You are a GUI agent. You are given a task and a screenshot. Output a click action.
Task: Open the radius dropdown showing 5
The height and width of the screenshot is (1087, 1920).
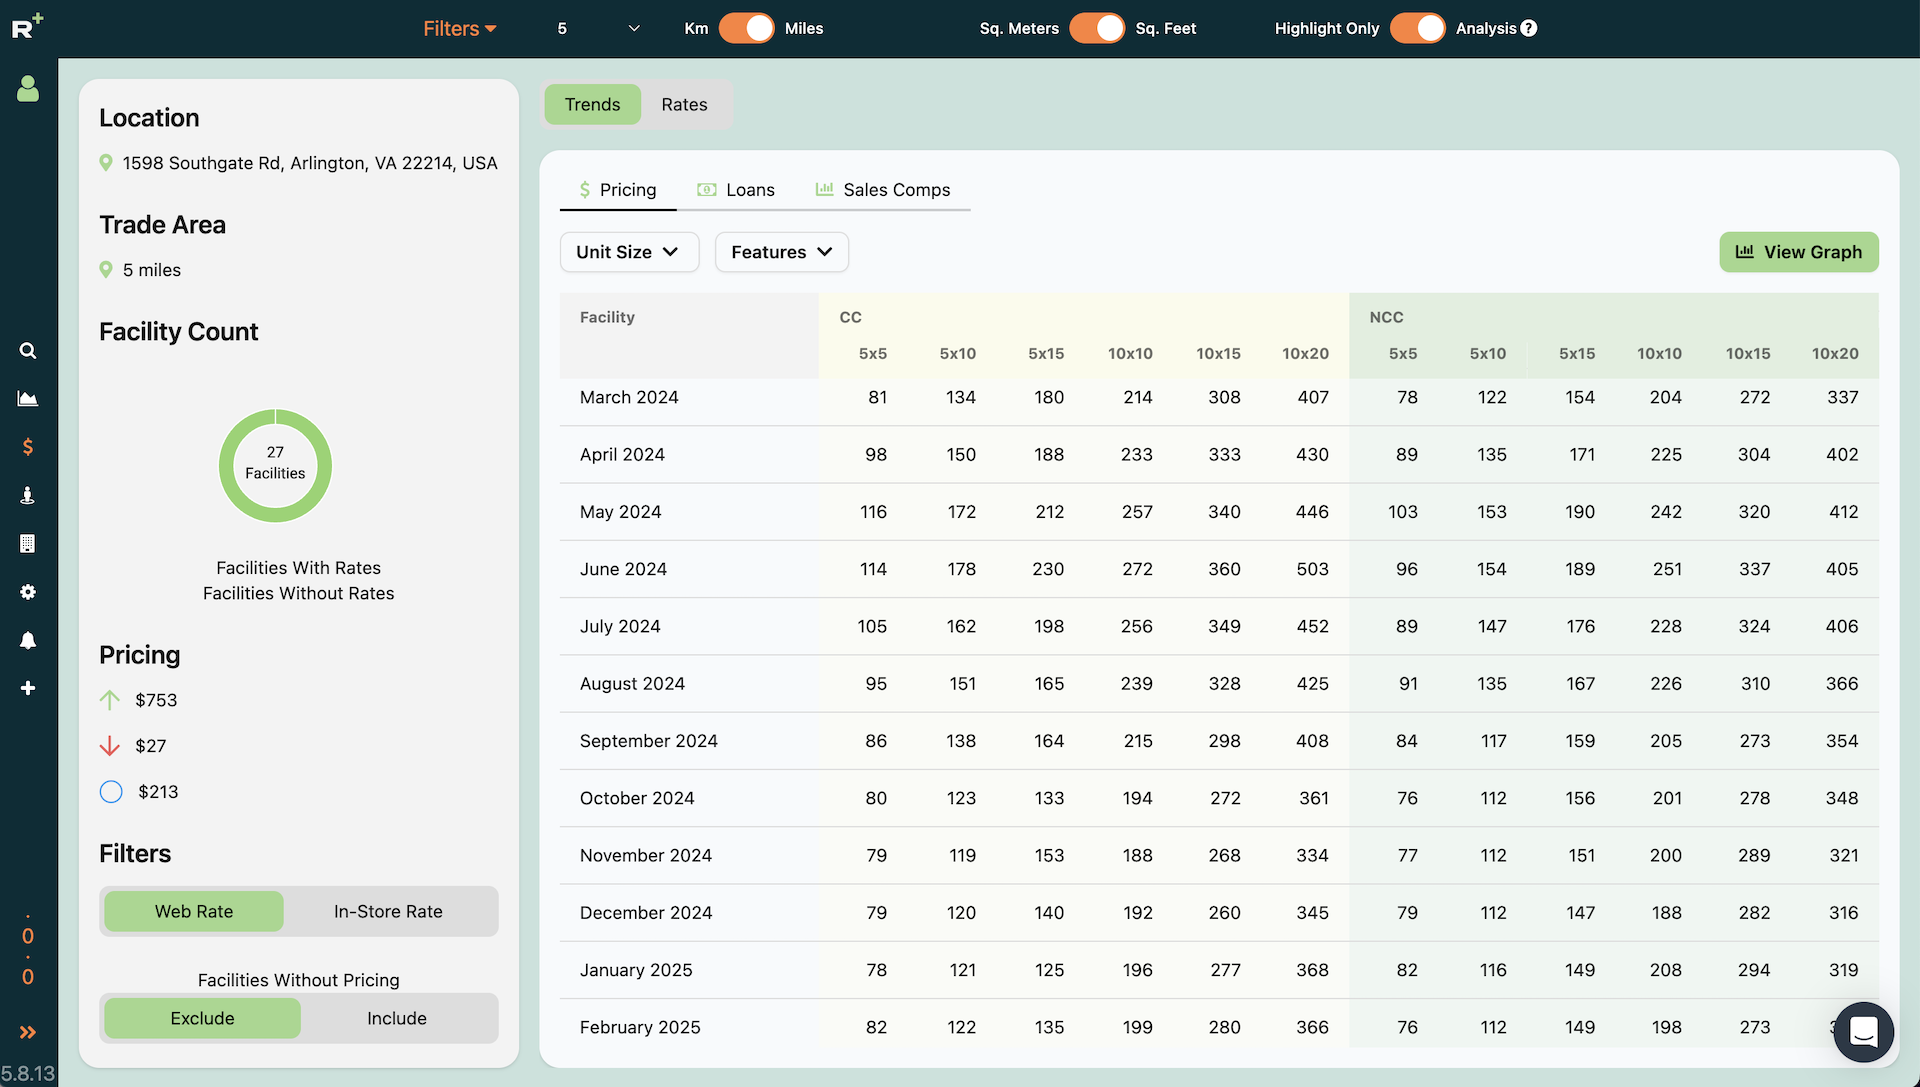point(598,28)
